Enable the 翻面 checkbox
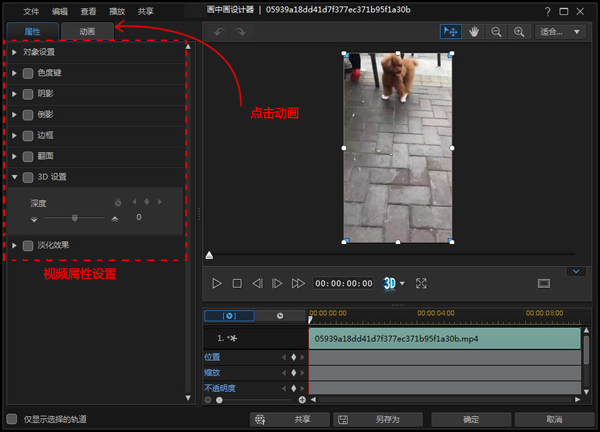This screenshot has width=600, height=432. point(28,156)
